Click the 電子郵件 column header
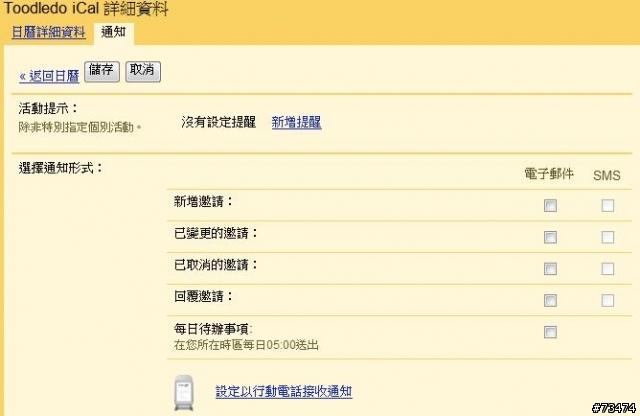 549,174
